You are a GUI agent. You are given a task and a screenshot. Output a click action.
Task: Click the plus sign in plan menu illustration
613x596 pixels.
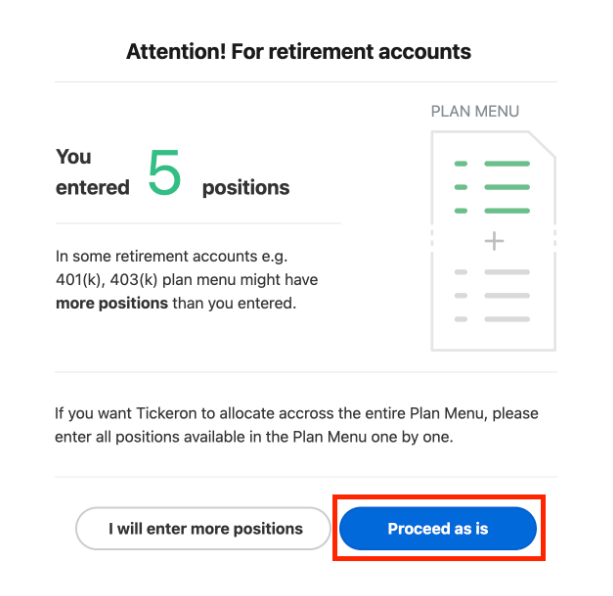[494, 241]
